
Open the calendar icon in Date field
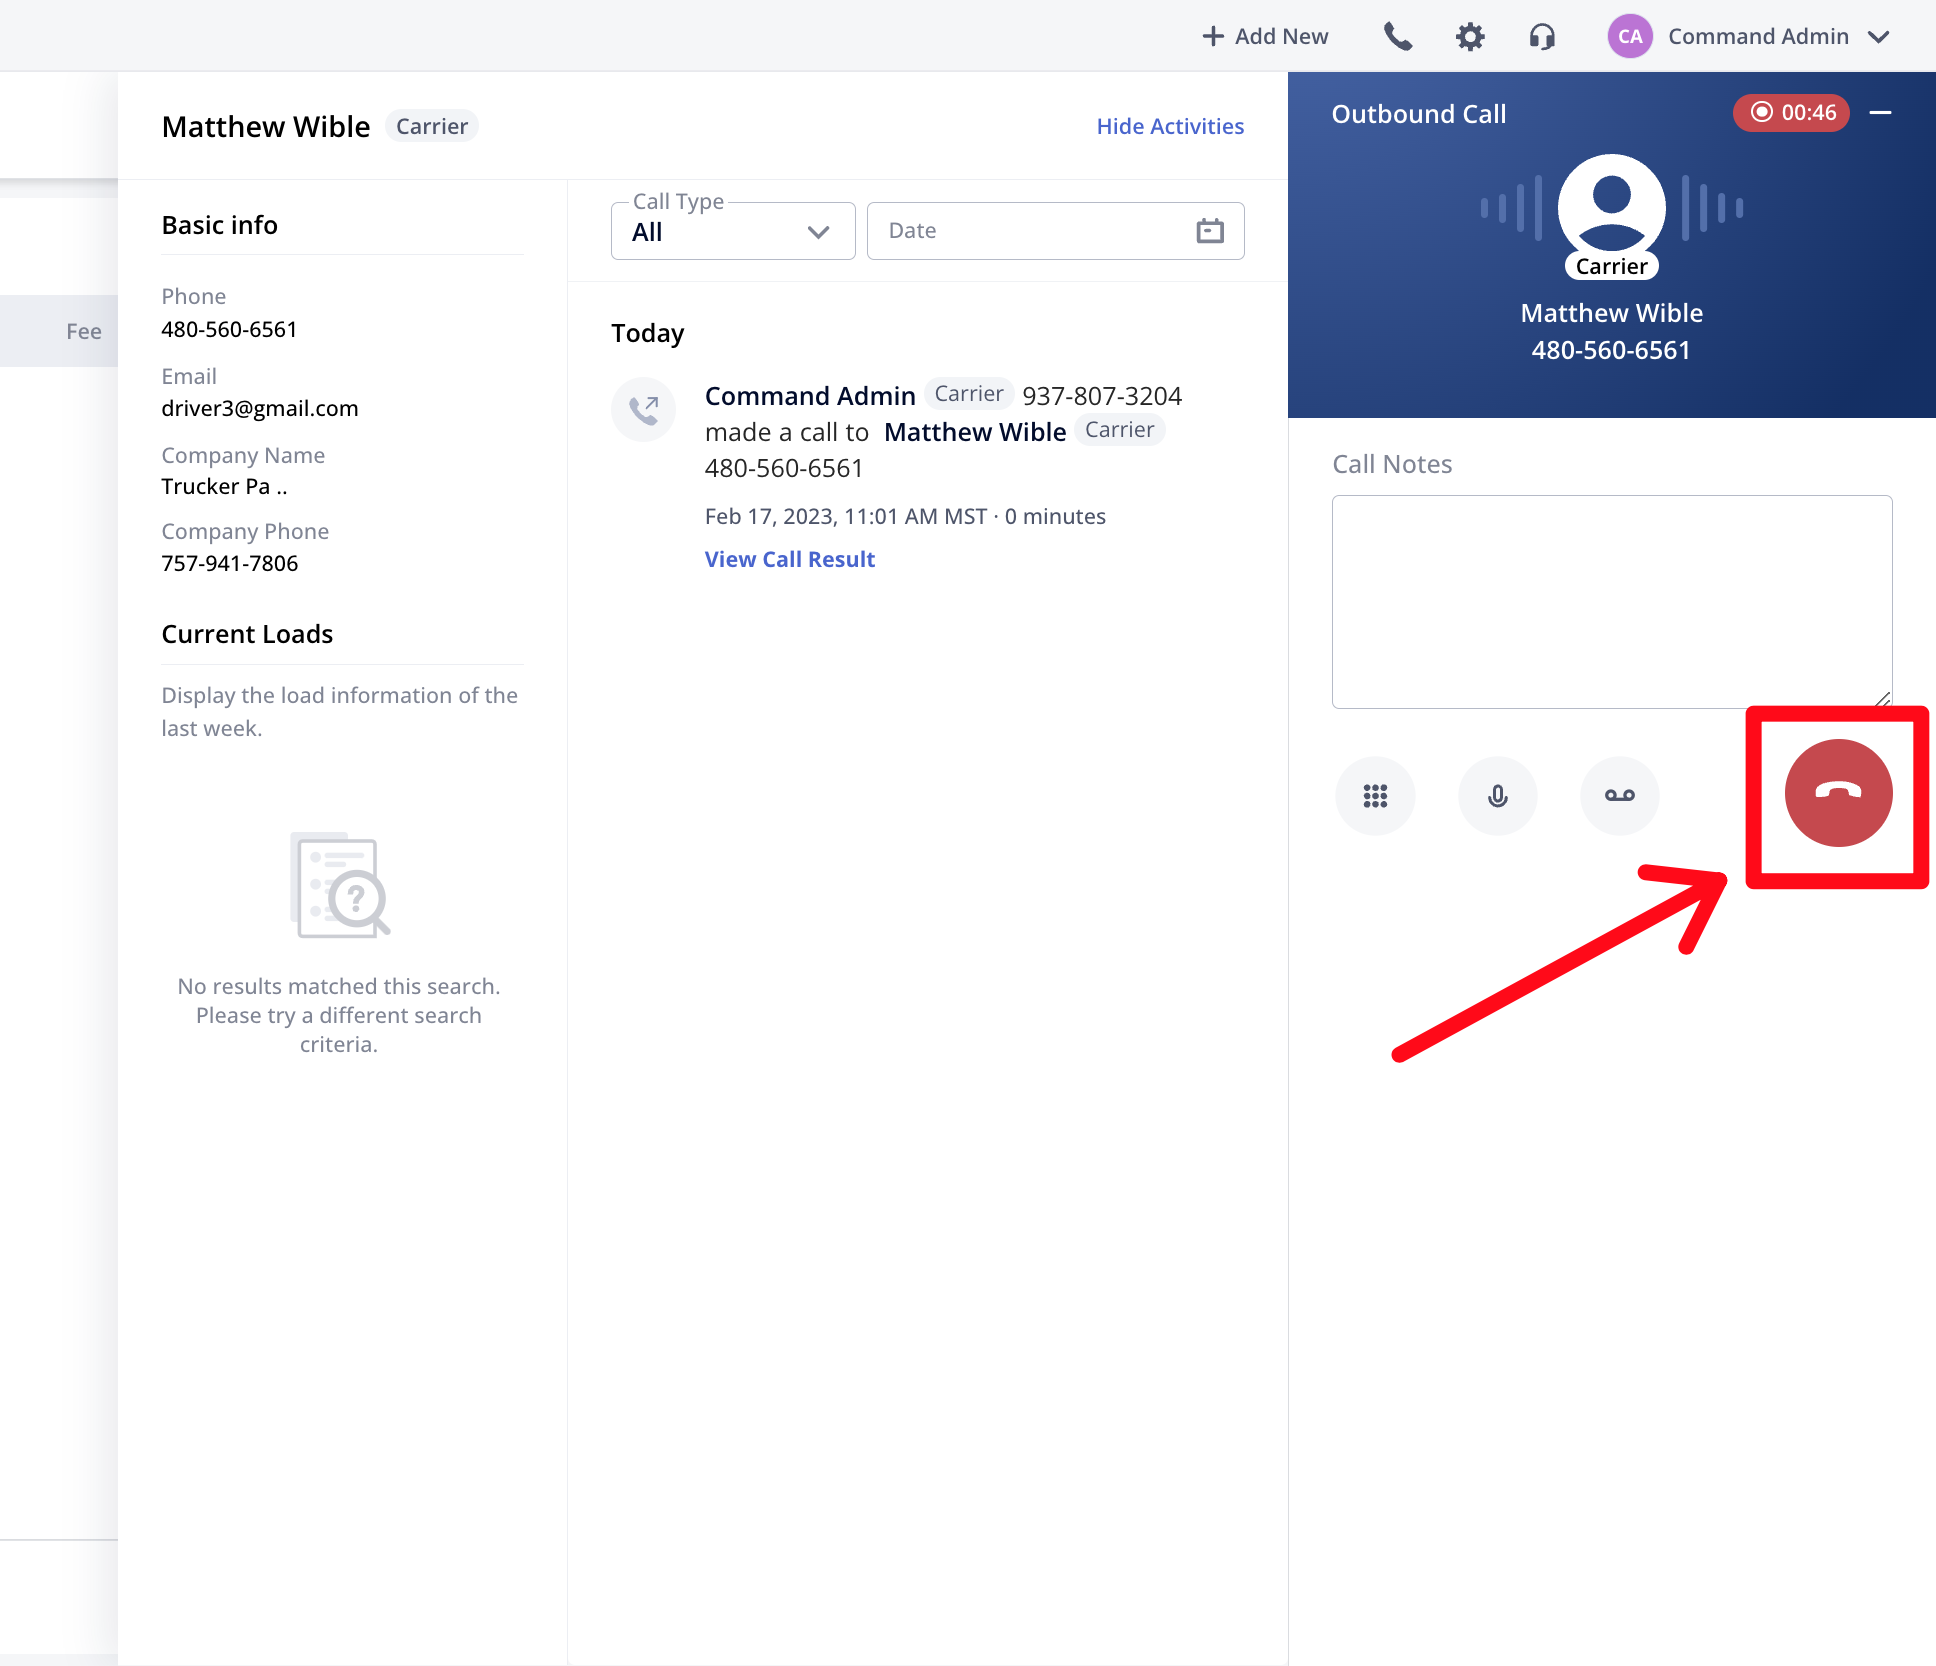1210,231
